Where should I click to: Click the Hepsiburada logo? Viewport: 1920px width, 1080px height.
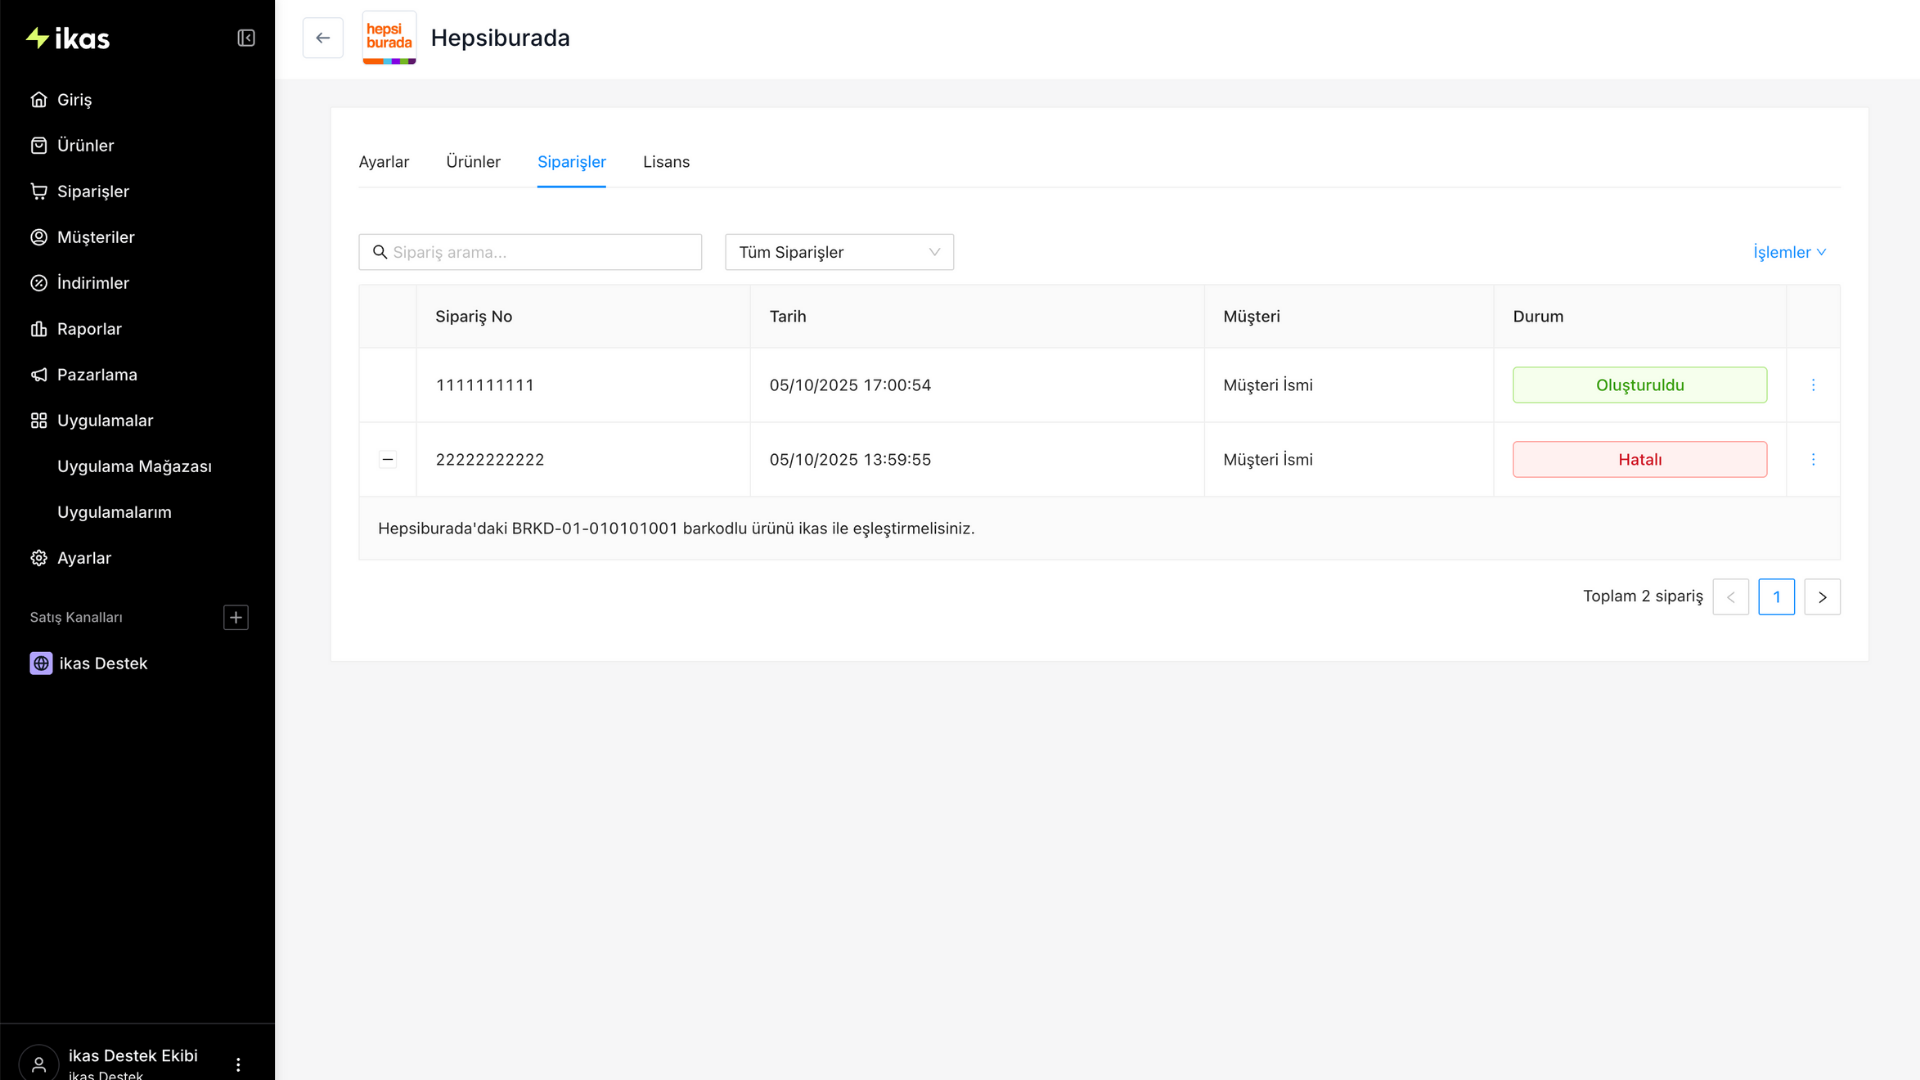click(x=389, y=38)
